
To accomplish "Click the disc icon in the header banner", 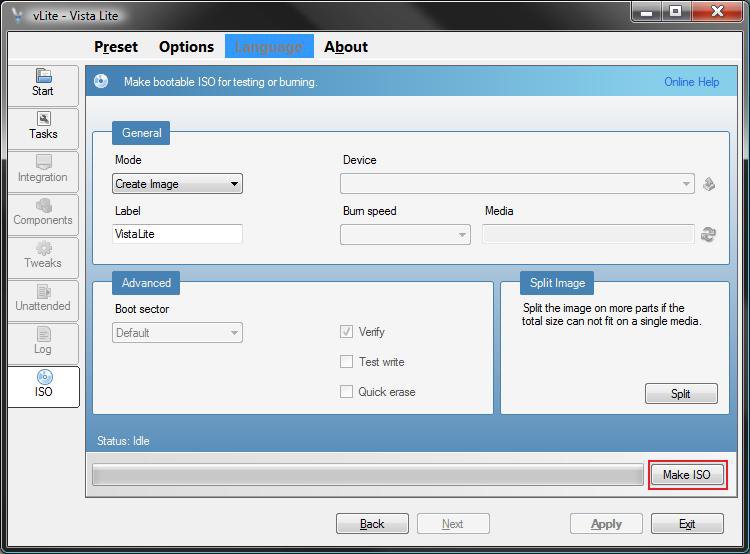I will [101, 81].
